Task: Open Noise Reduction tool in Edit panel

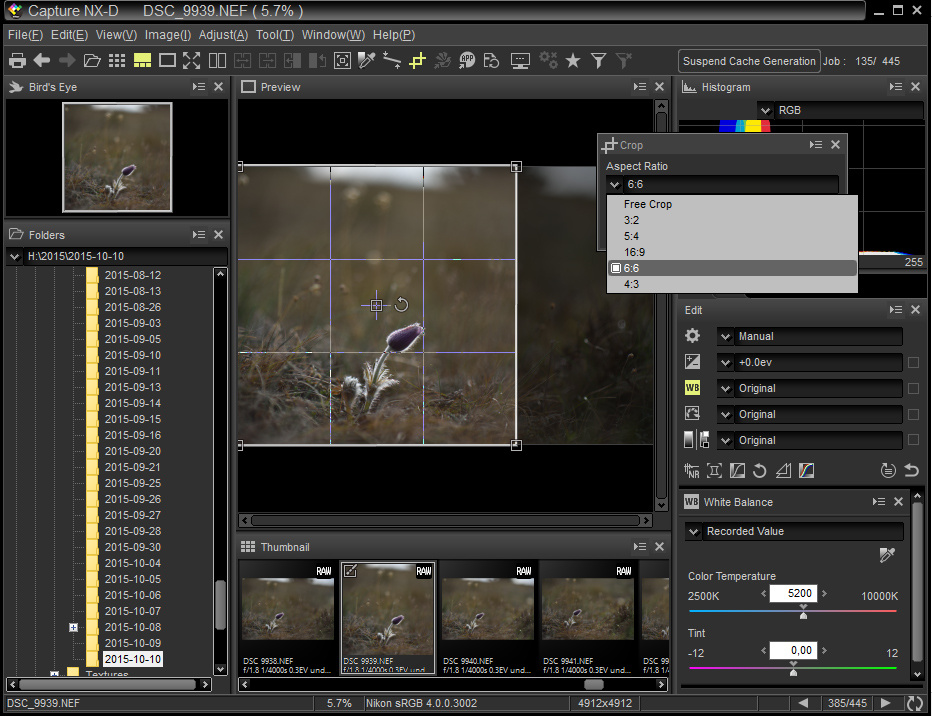Action: point(692,470)
